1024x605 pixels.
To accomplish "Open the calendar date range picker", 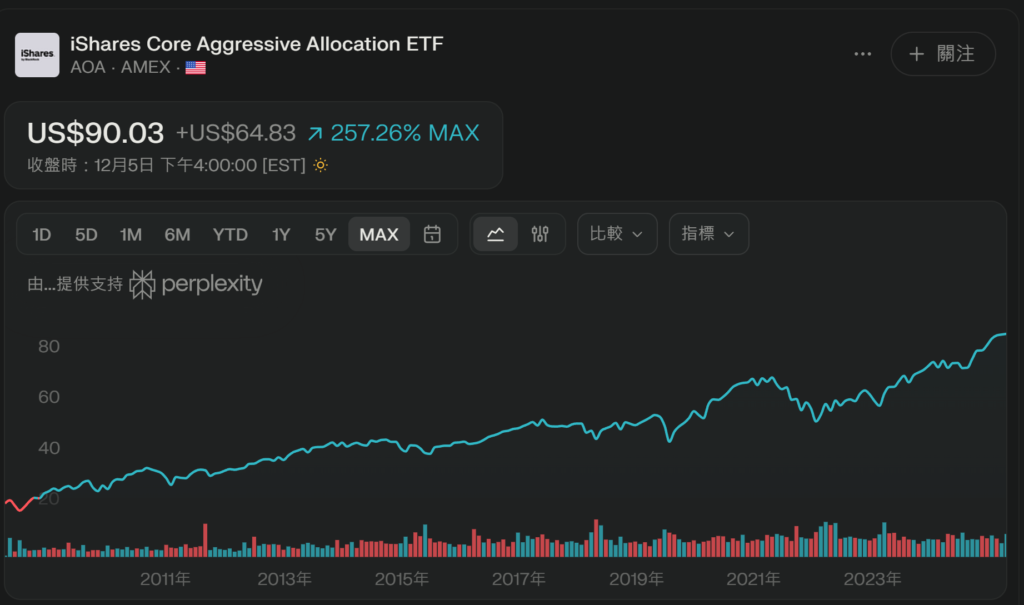I will (432, 234).
